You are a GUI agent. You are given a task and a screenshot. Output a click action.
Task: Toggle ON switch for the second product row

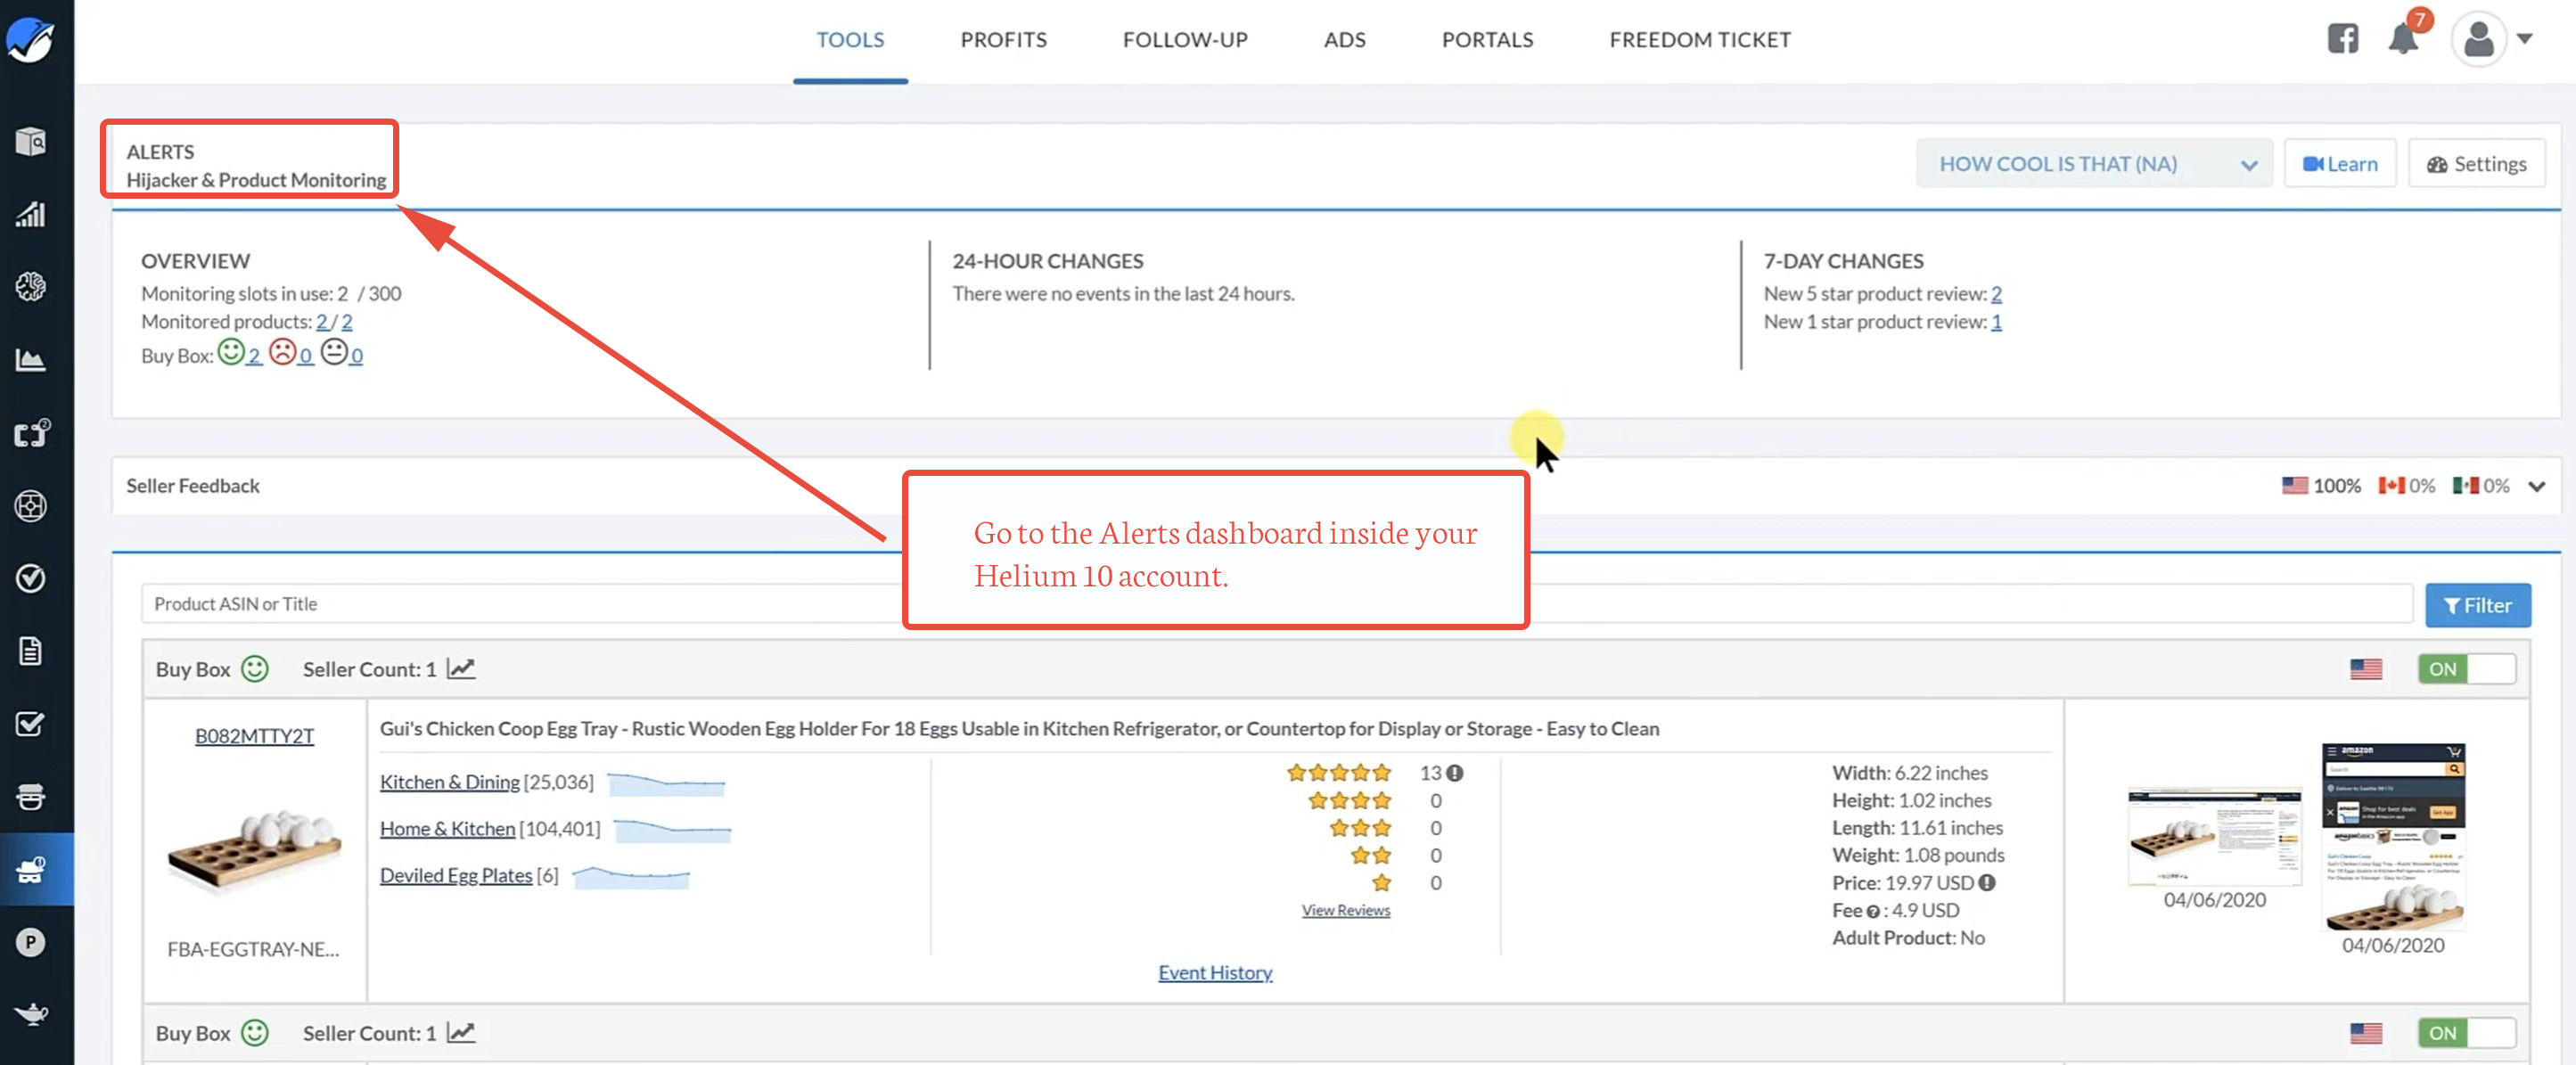point(2467,1033)
